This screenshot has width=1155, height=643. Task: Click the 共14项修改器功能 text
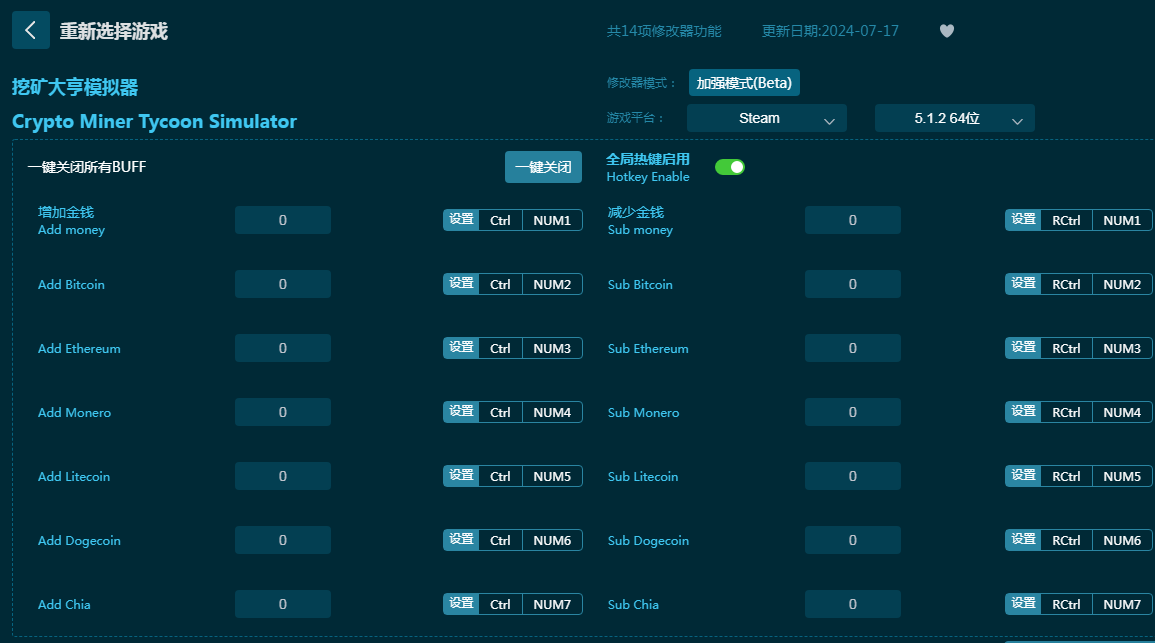pyautogui.click(x=664, y=31)
